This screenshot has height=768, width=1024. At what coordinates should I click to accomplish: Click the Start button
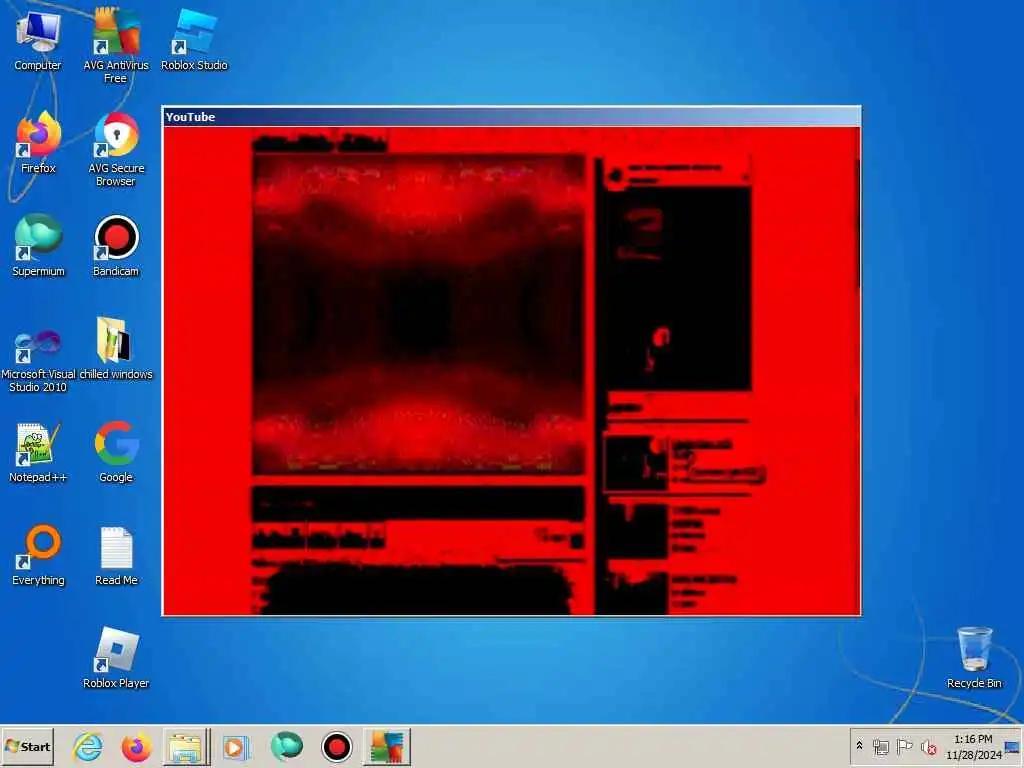point(27,746)
